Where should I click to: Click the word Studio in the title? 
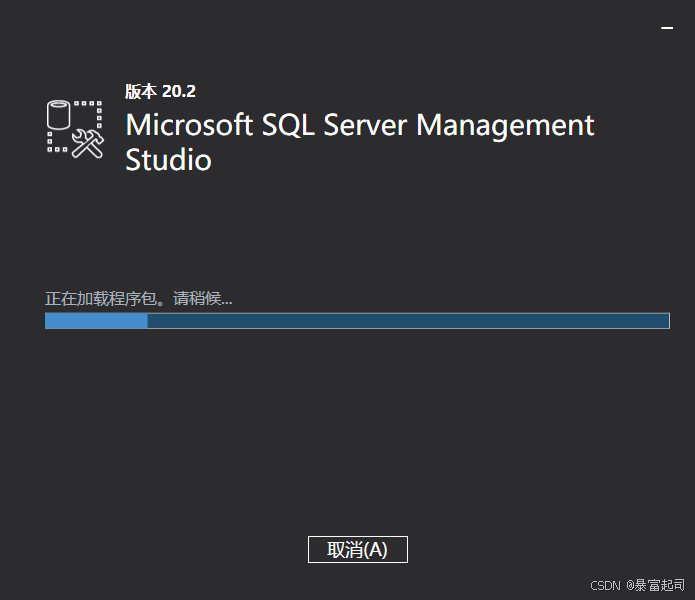tap(168, 160)
